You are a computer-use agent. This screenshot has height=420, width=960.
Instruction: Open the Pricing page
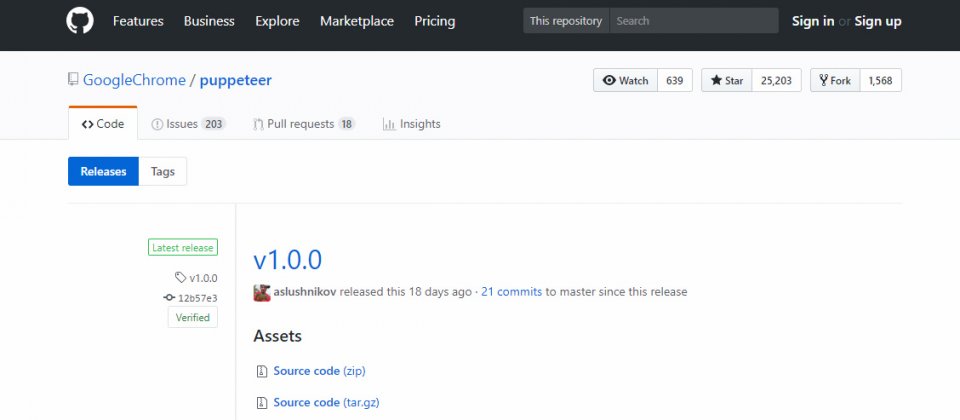point(435,21)
